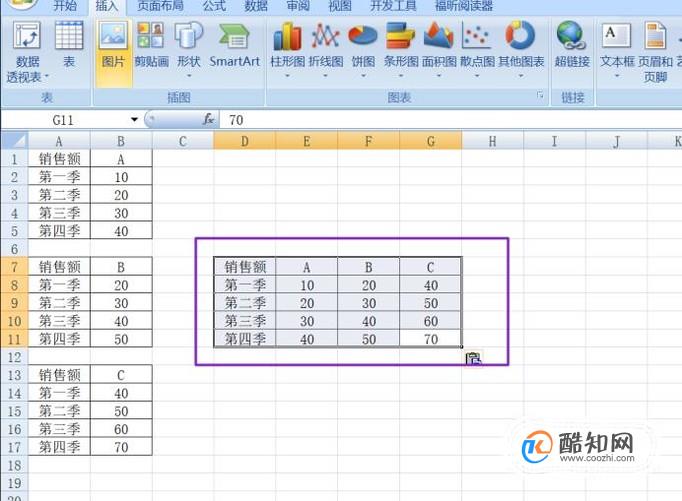Expand the scatter chart dropdown arrow

coord(477,76)
